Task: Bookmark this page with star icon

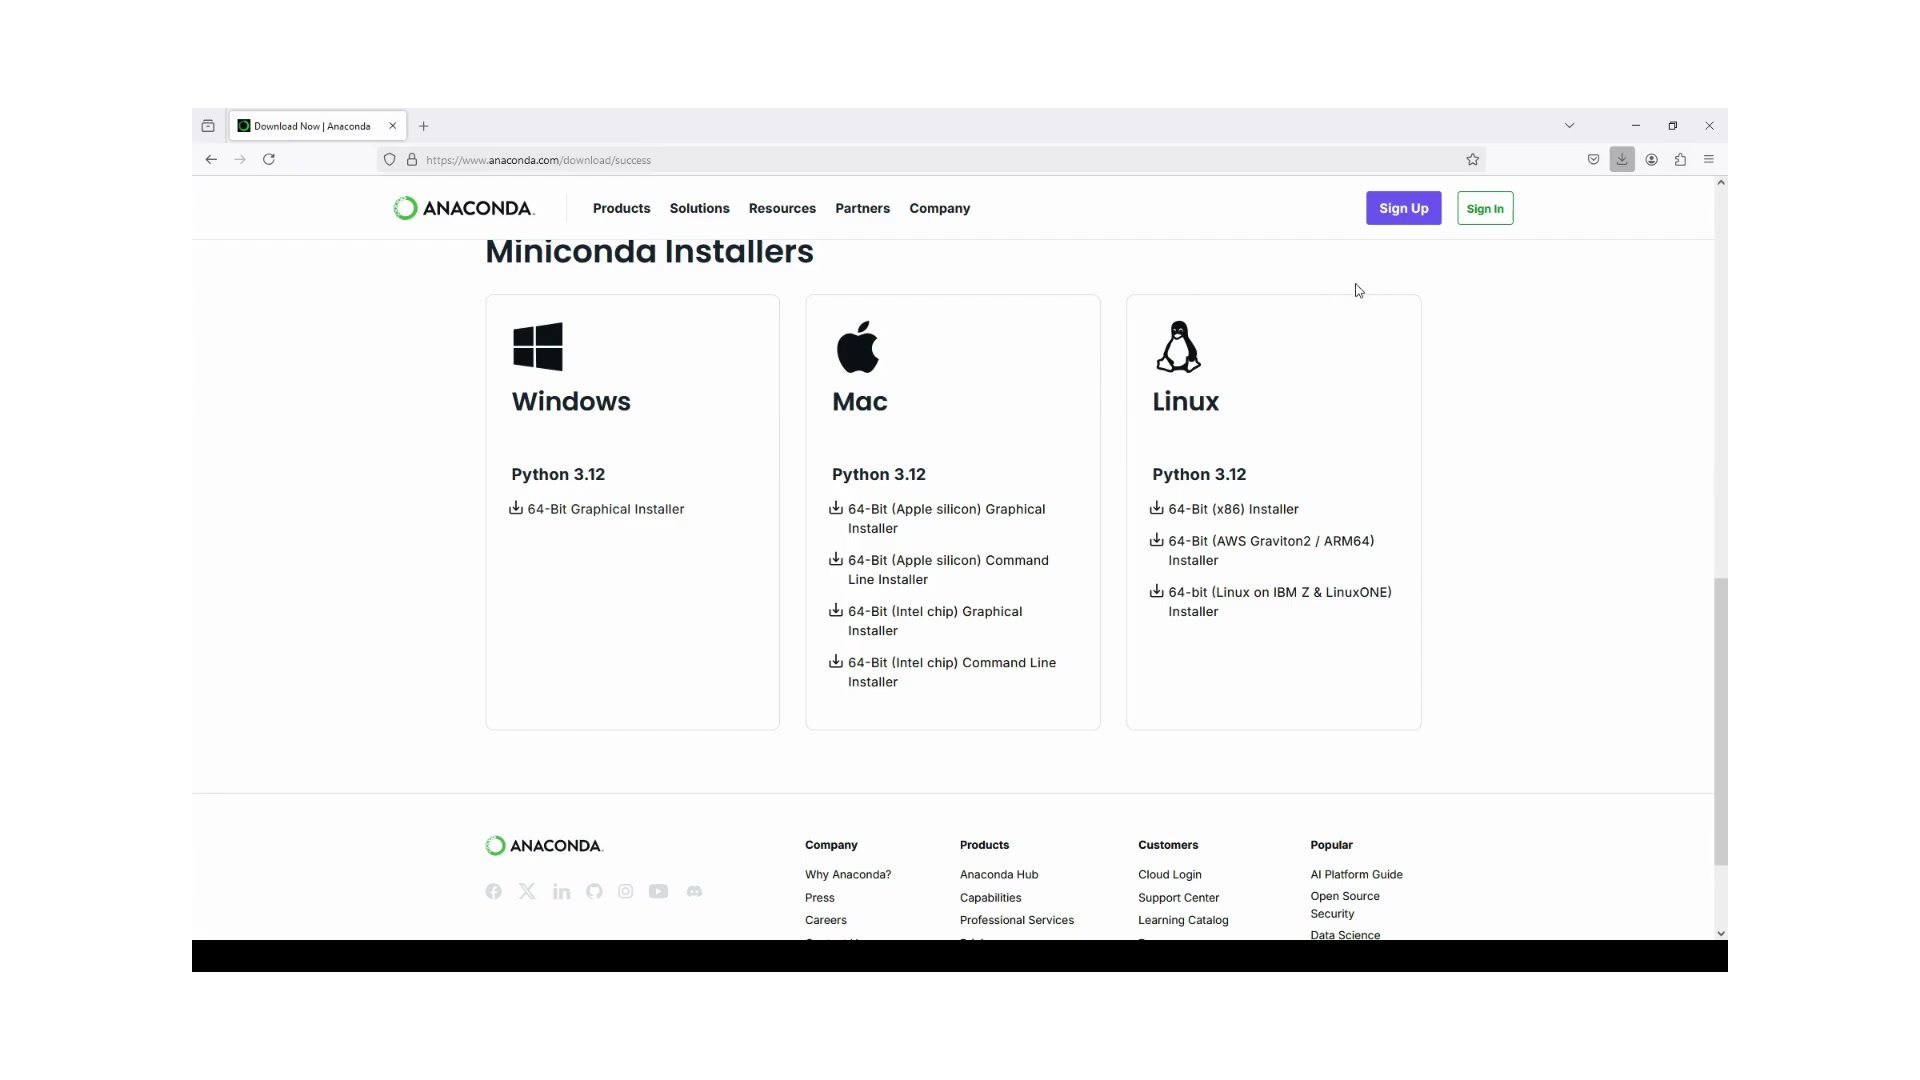Action: click(1473, 159)
